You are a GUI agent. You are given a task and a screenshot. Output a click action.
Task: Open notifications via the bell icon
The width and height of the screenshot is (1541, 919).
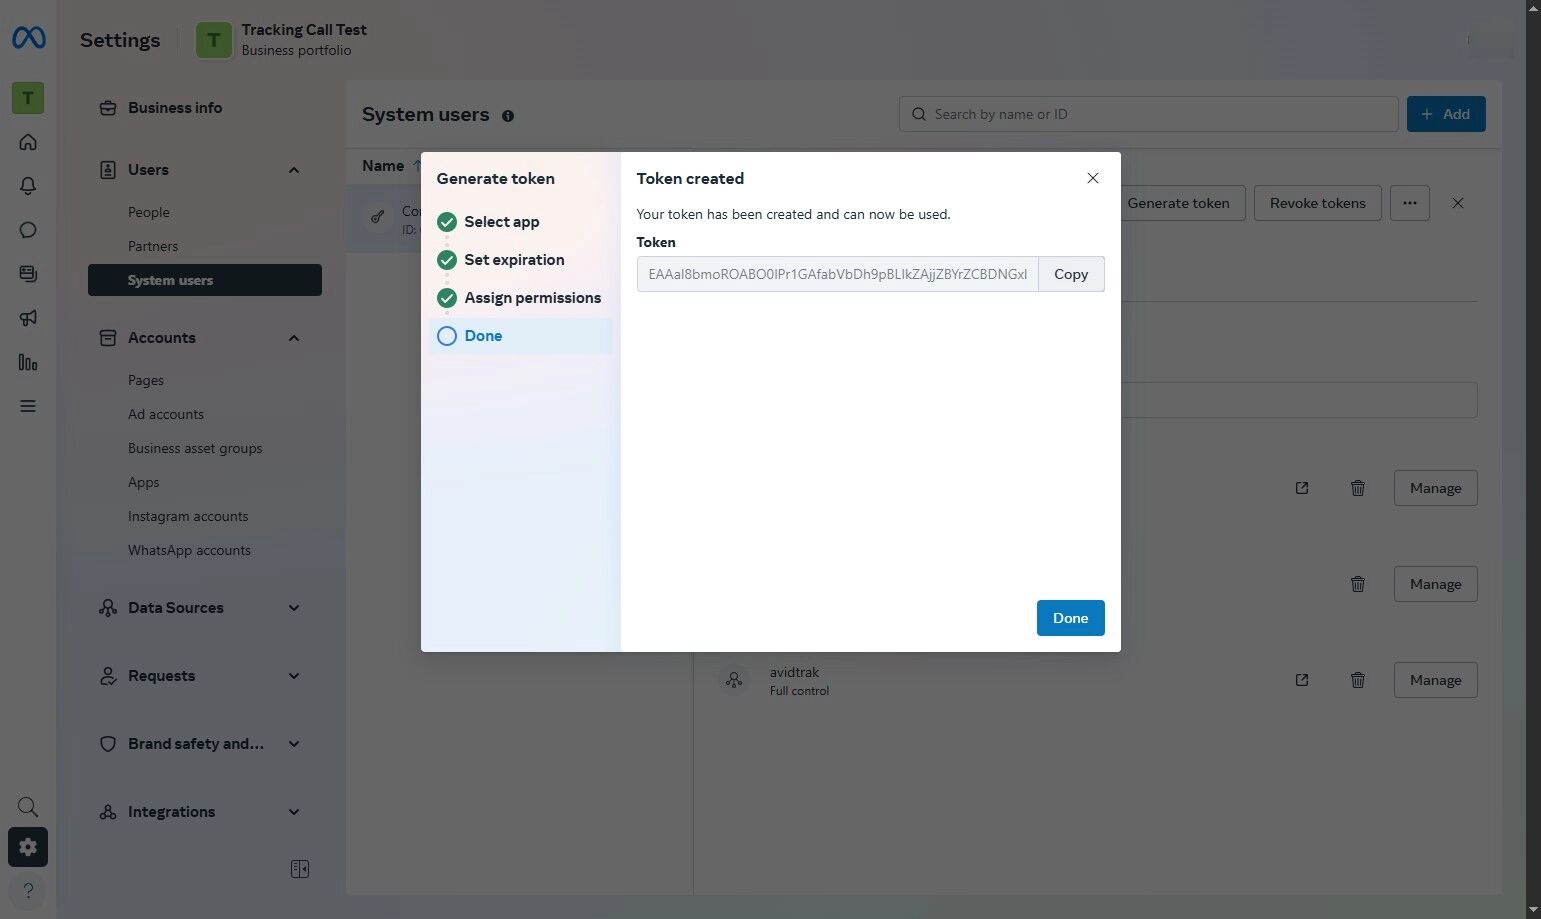click(28, 186)
